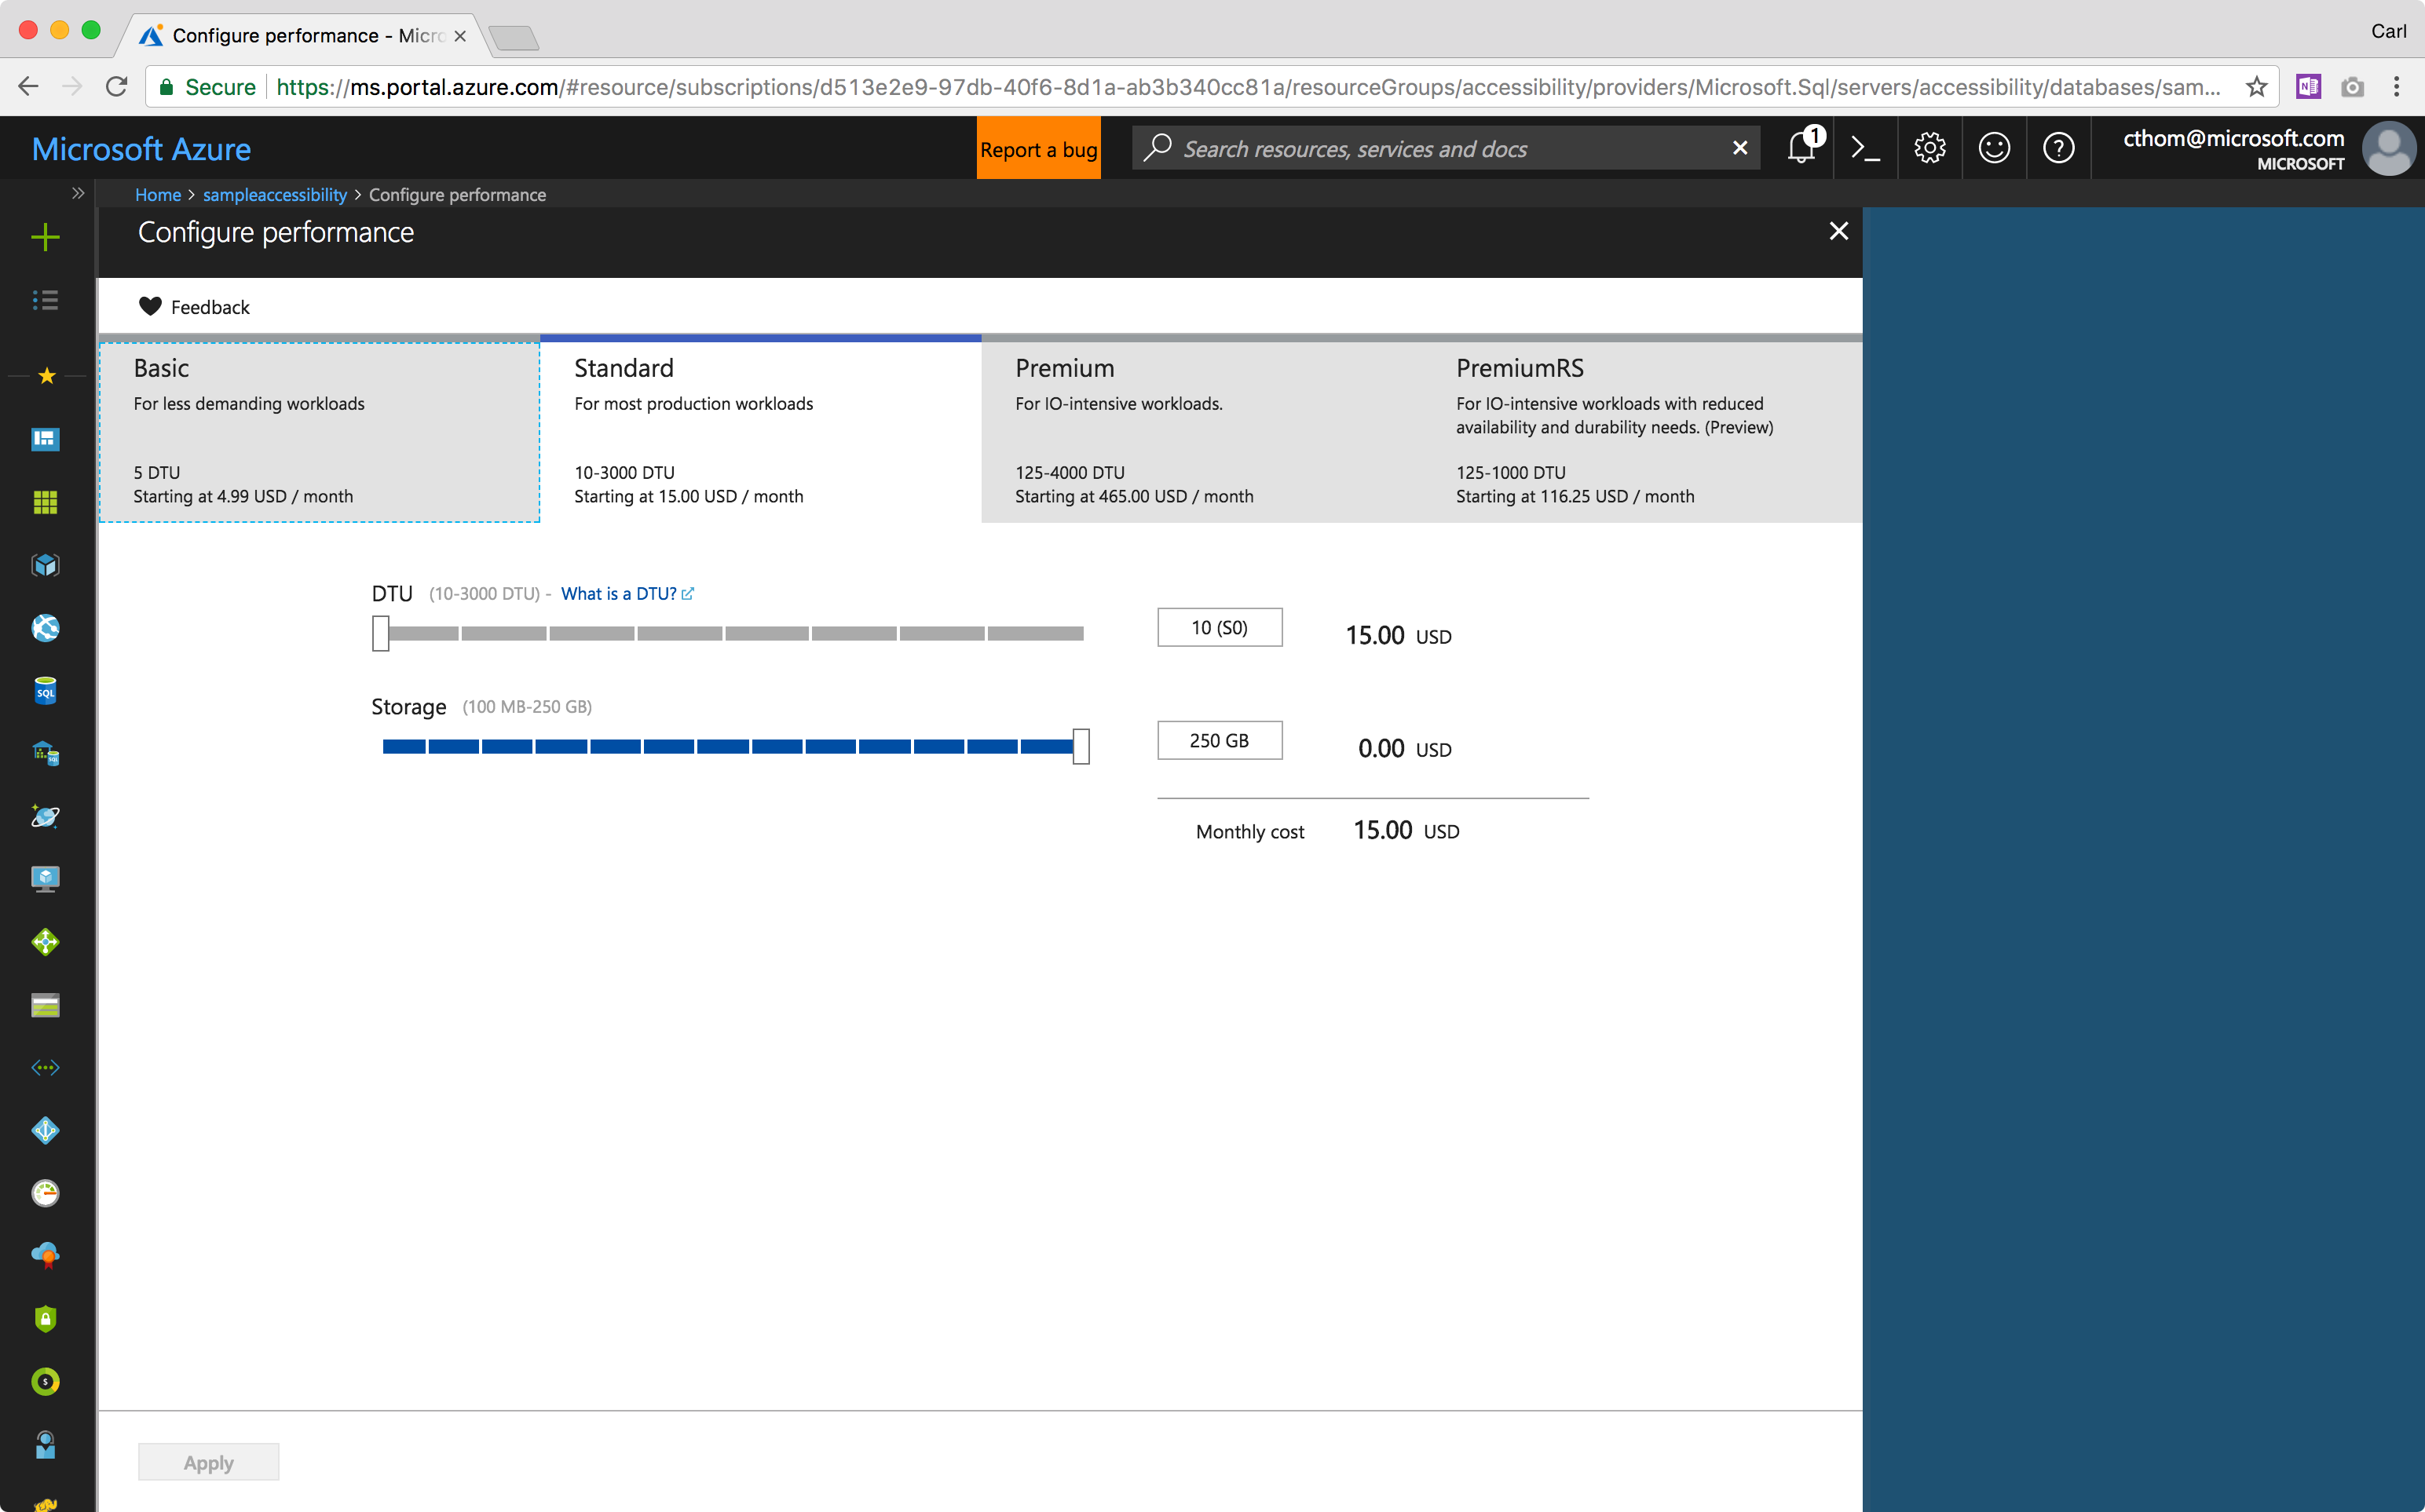2425x1512 pixels.
Task: Select the Premium pricing tier tab
Action: [x=1200, y=431]
